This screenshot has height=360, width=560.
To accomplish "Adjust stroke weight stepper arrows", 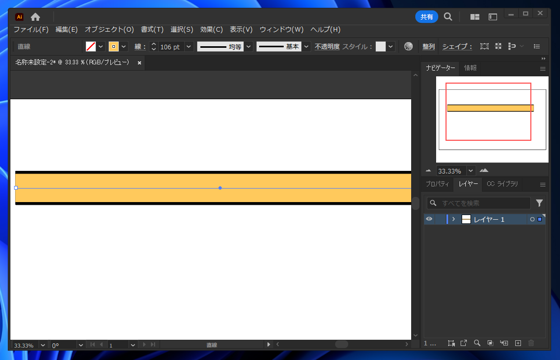I will 154,46.
